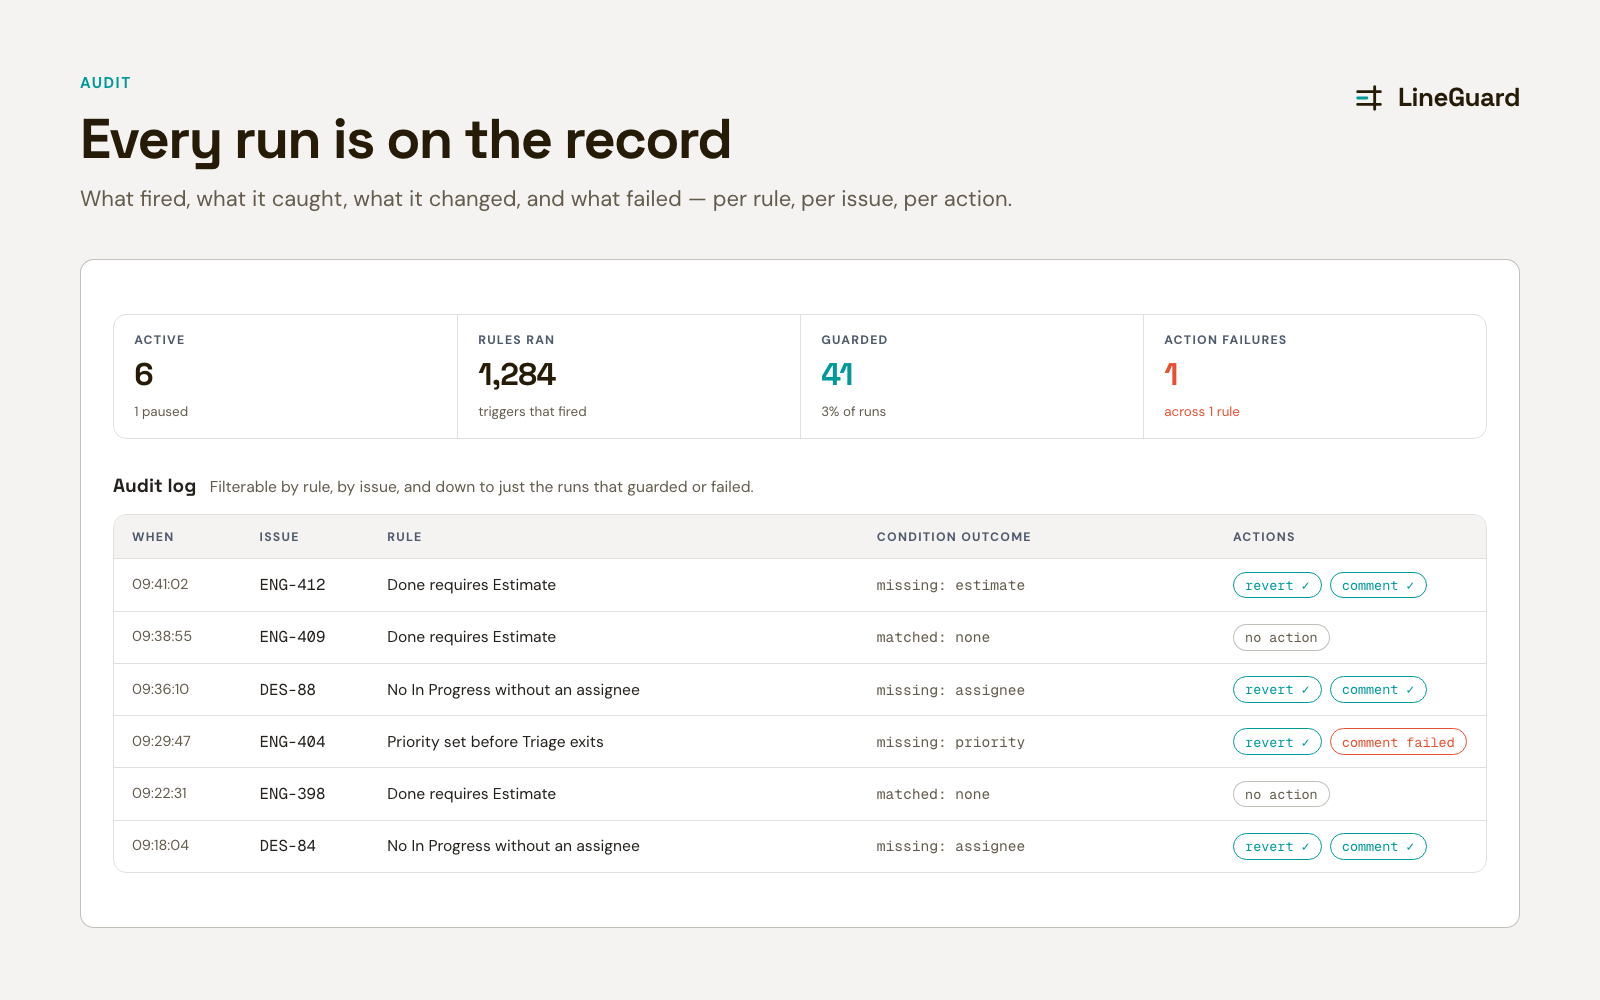Click 'No In Progress without an assignee' for DES-88
This screenshot has width=1600, height=1000.
coord(513,690)
